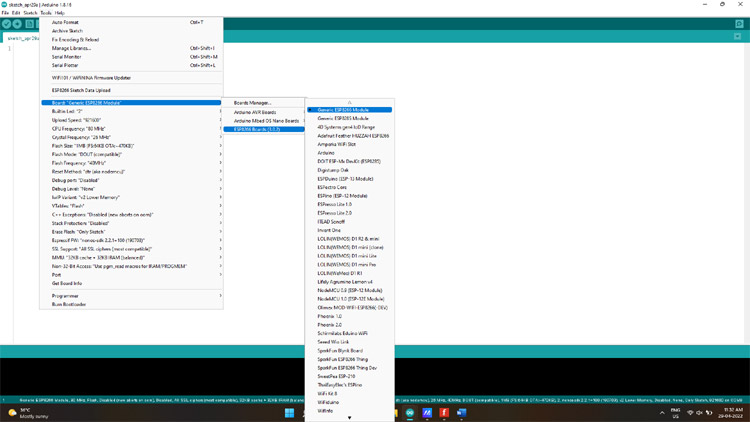
Task: Expand Crystal Frequency submenu
Action: 131,137
